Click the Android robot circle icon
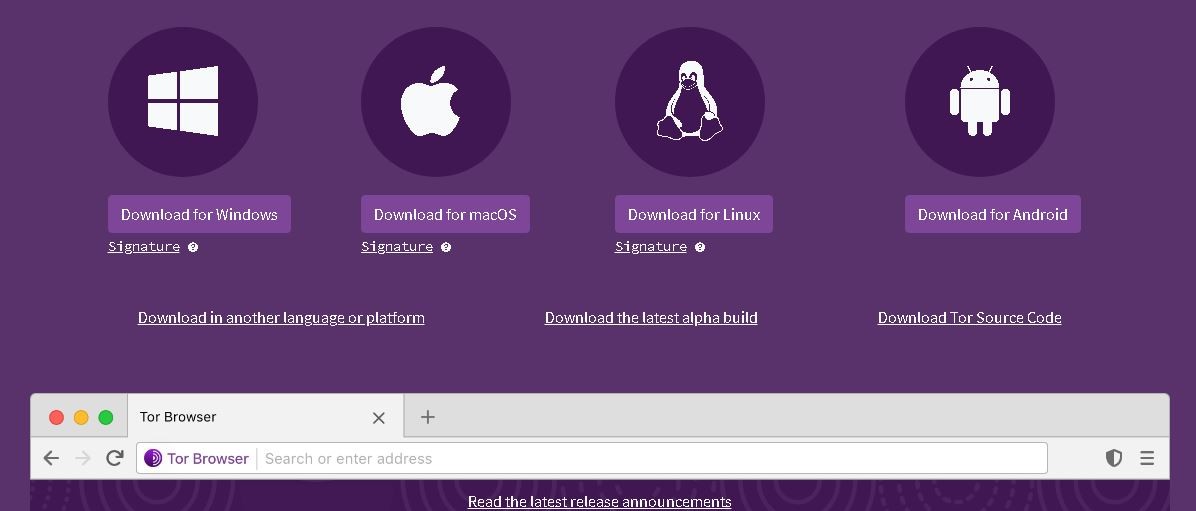Viewport: 1196px width, 511px height. pos(980,101)
